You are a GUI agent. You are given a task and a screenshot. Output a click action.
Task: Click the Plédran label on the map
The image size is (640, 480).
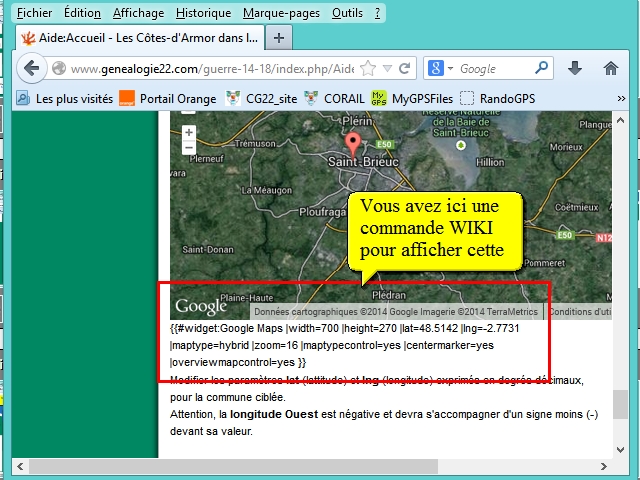pyautogui.click(x=389, y=295)
